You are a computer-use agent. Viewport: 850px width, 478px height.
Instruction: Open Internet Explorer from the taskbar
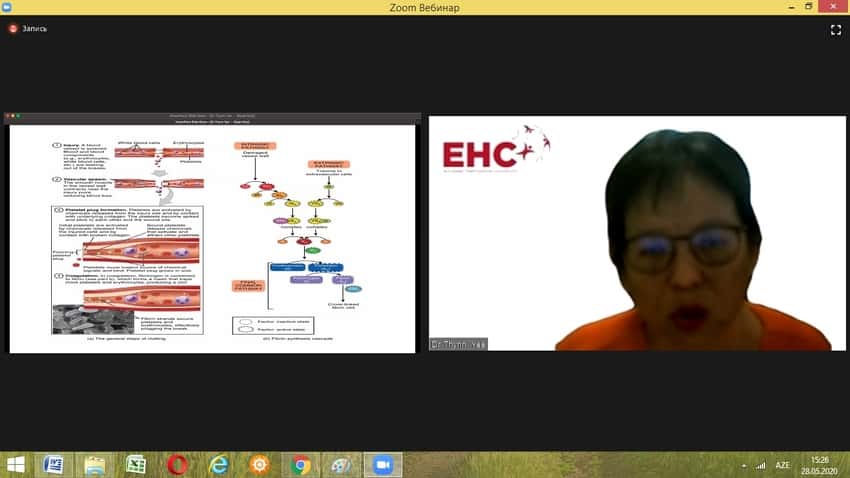[218, 465]
